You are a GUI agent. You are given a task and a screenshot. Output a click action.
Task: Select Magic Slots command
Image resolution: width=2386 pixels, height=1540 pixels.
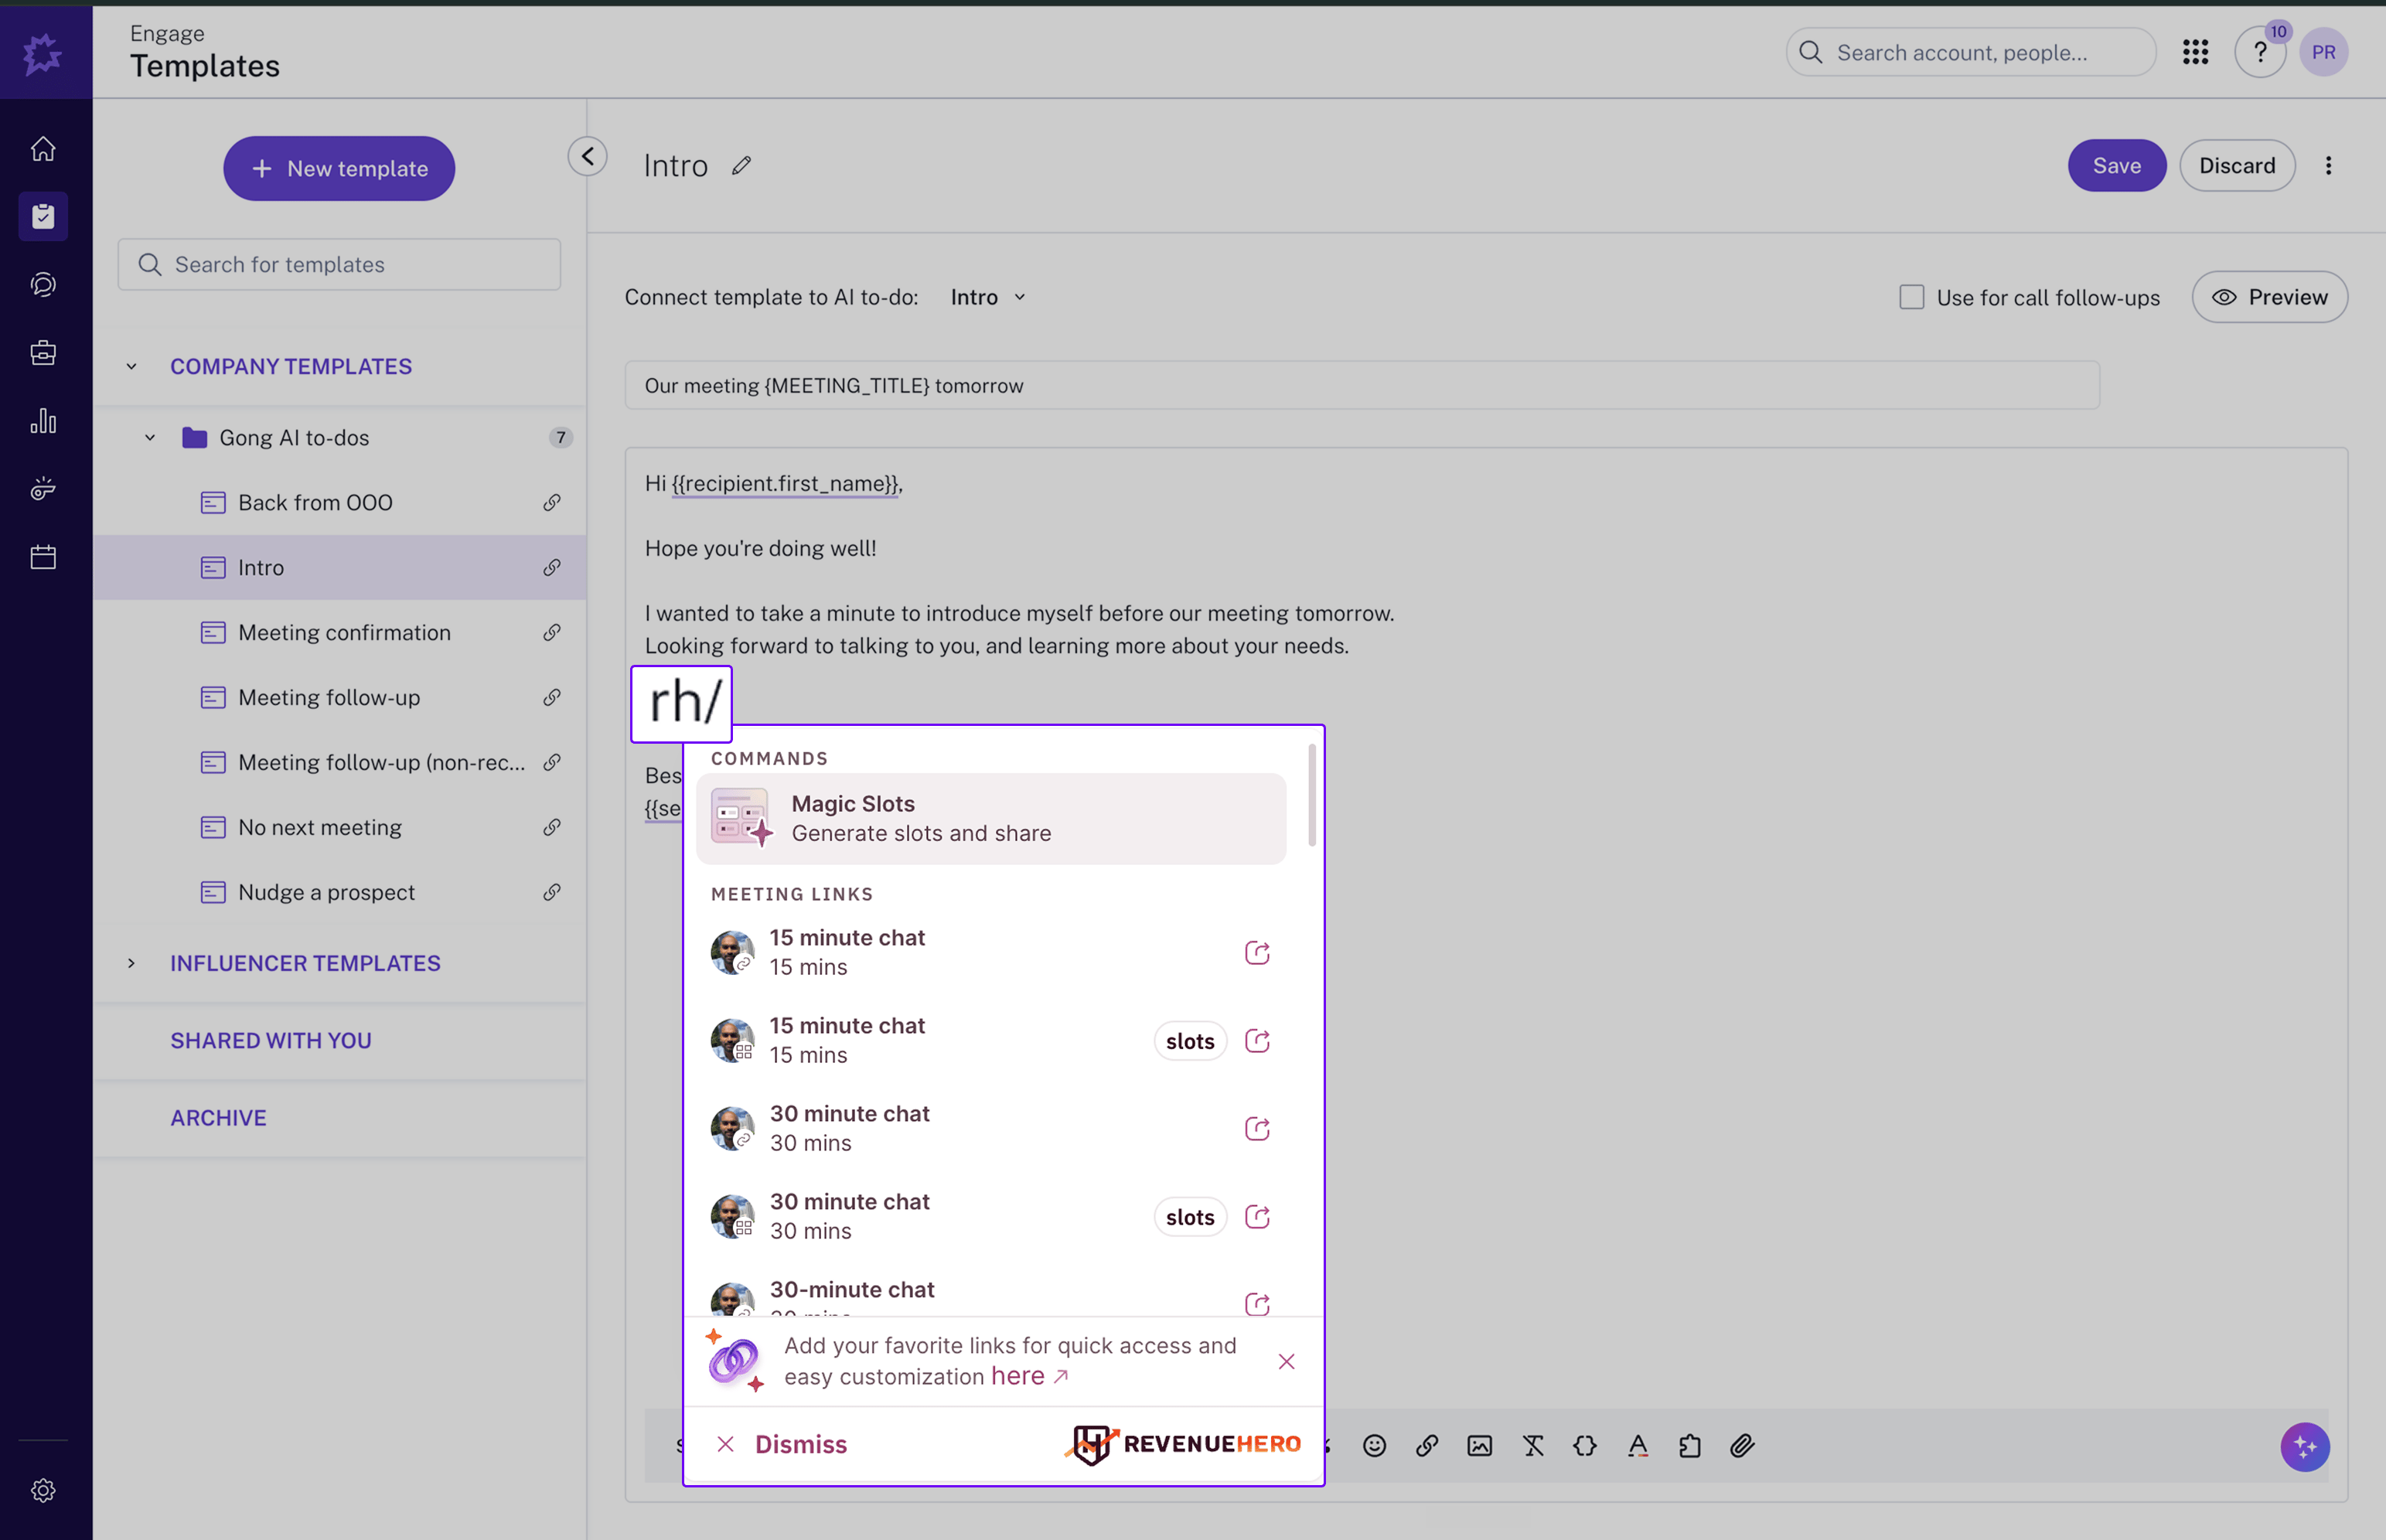click(x=991, y=818)
